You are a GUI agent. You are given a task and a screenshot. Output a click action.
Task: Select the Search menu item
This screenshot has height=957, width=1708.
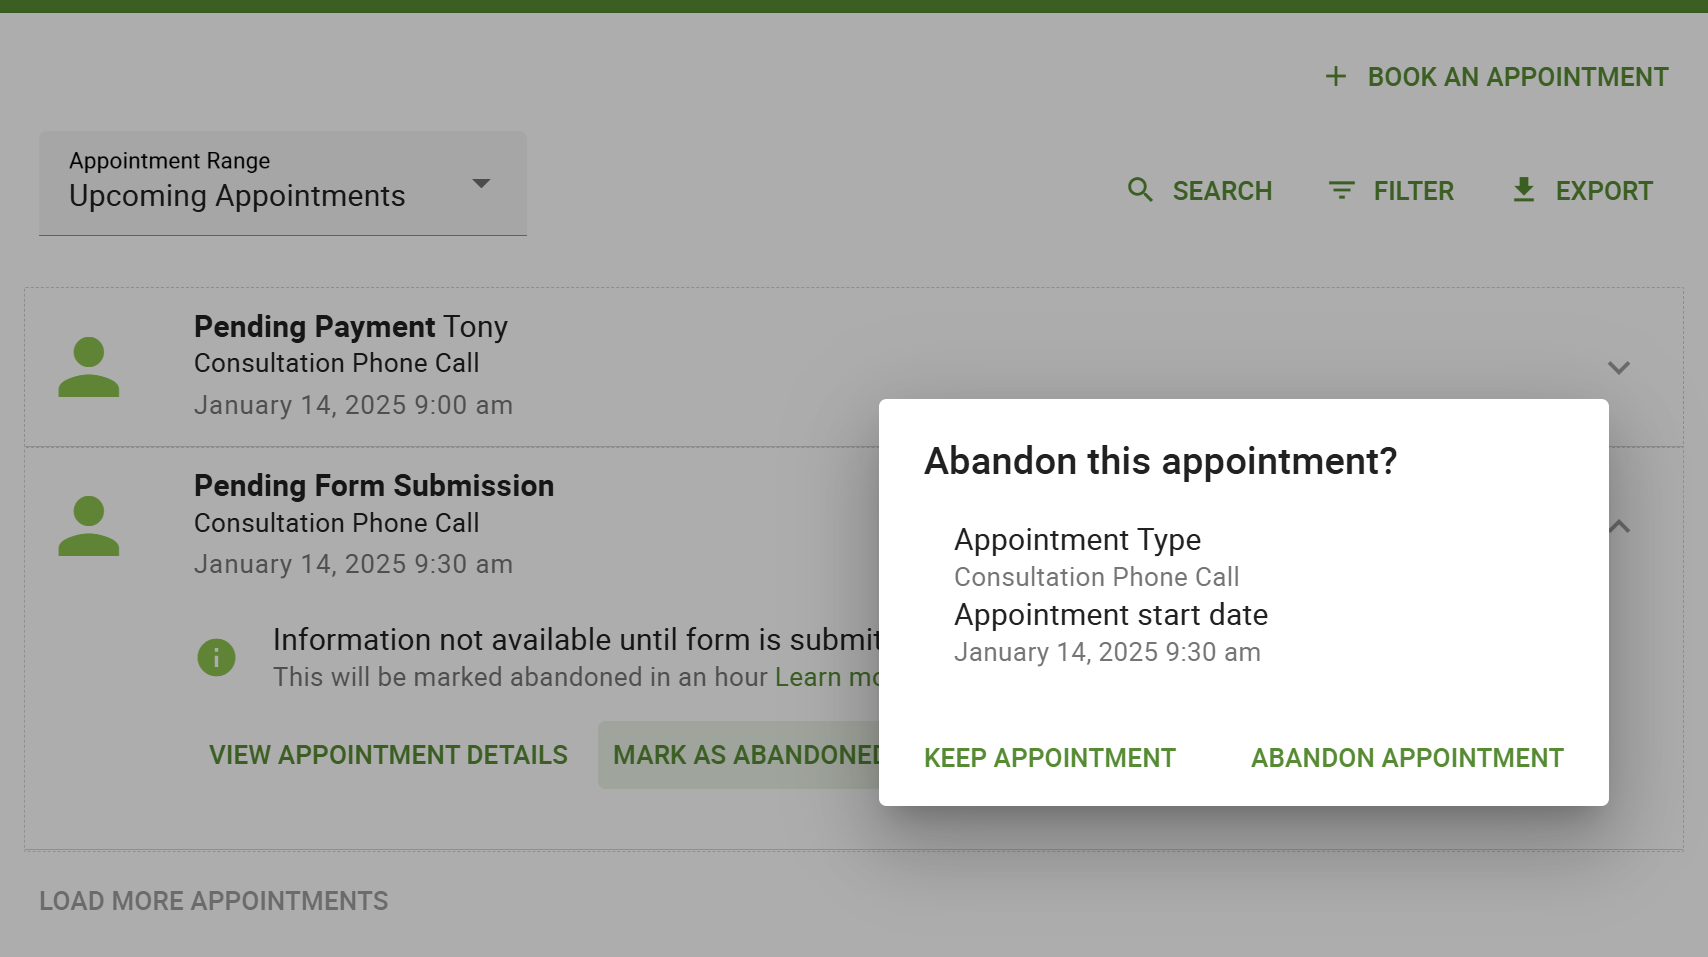tap(1222, 190)
